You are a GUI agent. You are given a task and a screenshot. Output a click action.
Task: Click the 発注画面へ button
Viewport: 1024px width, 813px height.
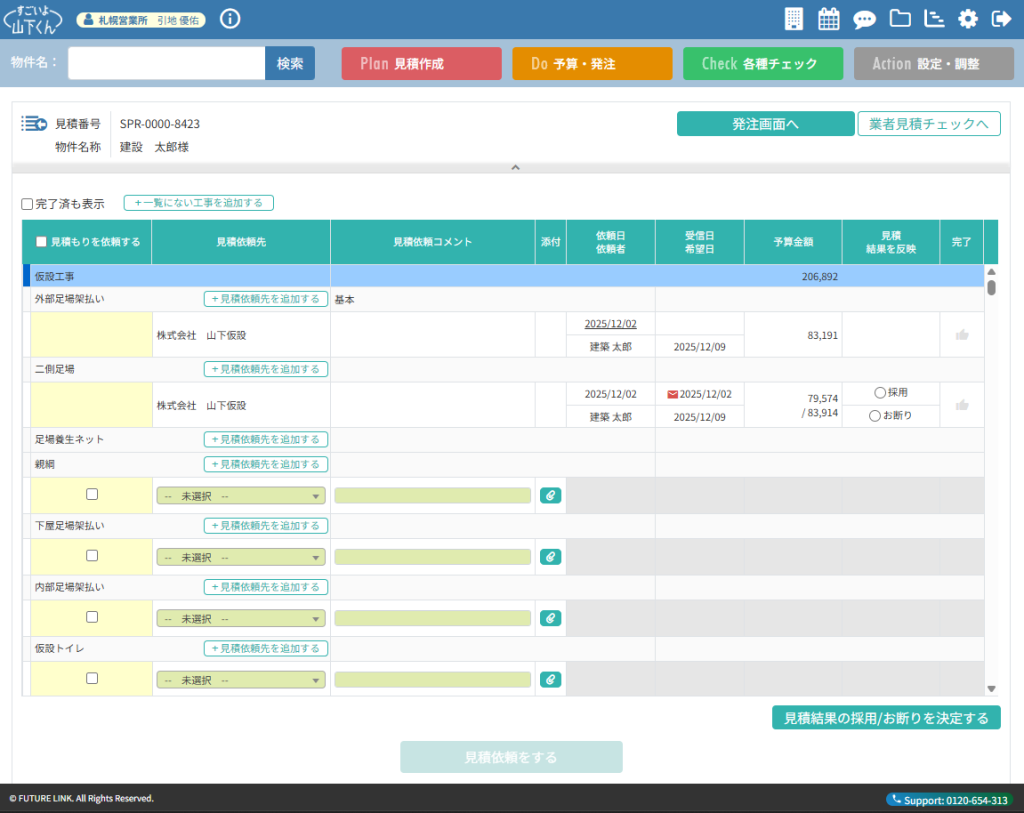[765, 124]
